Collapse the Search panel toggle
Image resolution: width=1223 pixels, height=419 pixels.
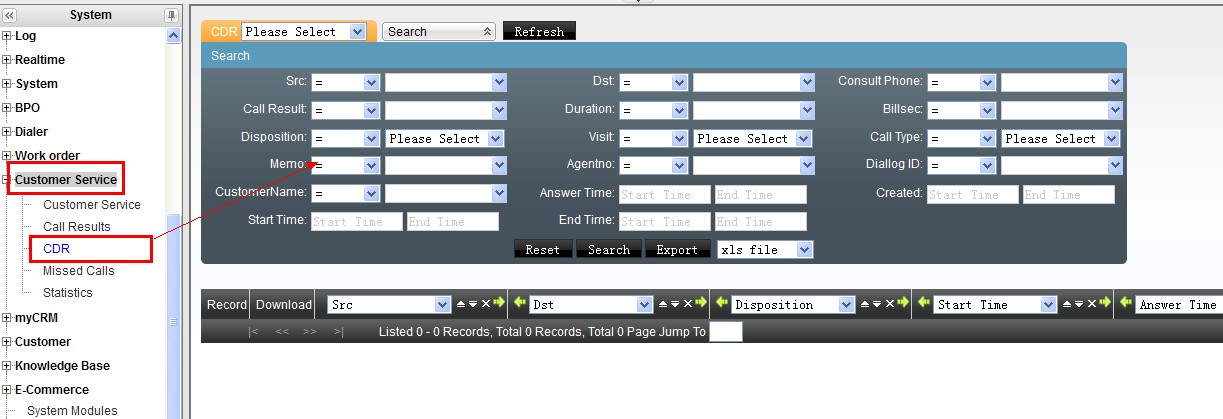pos(488,32)
